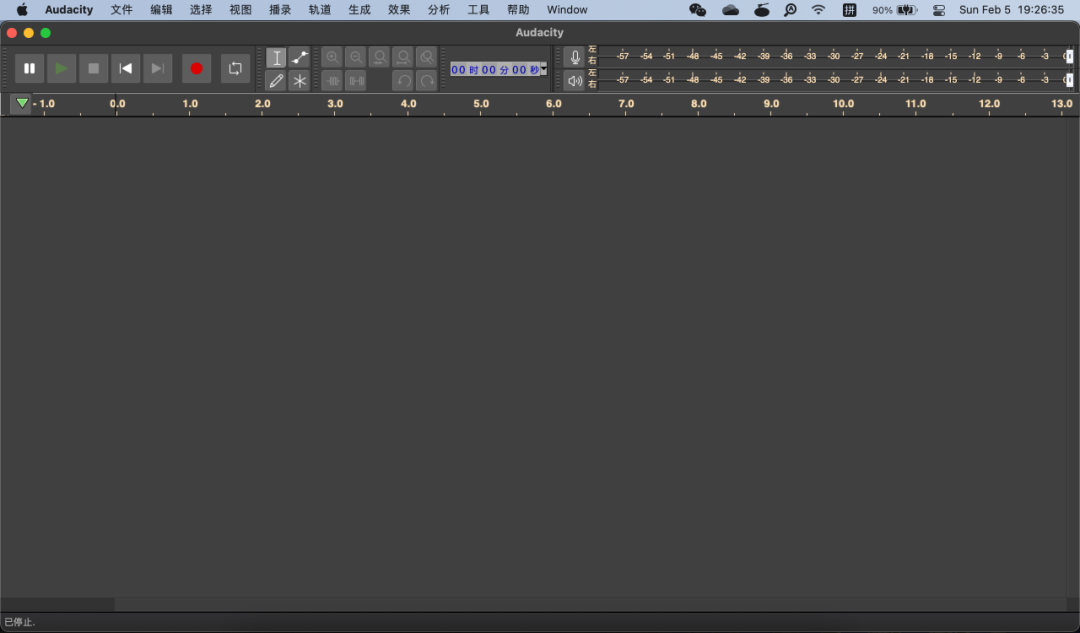This screenshot has width=1080, height=633.
Task: Open the 选择 menu
Action: click(x=200, y=10)
